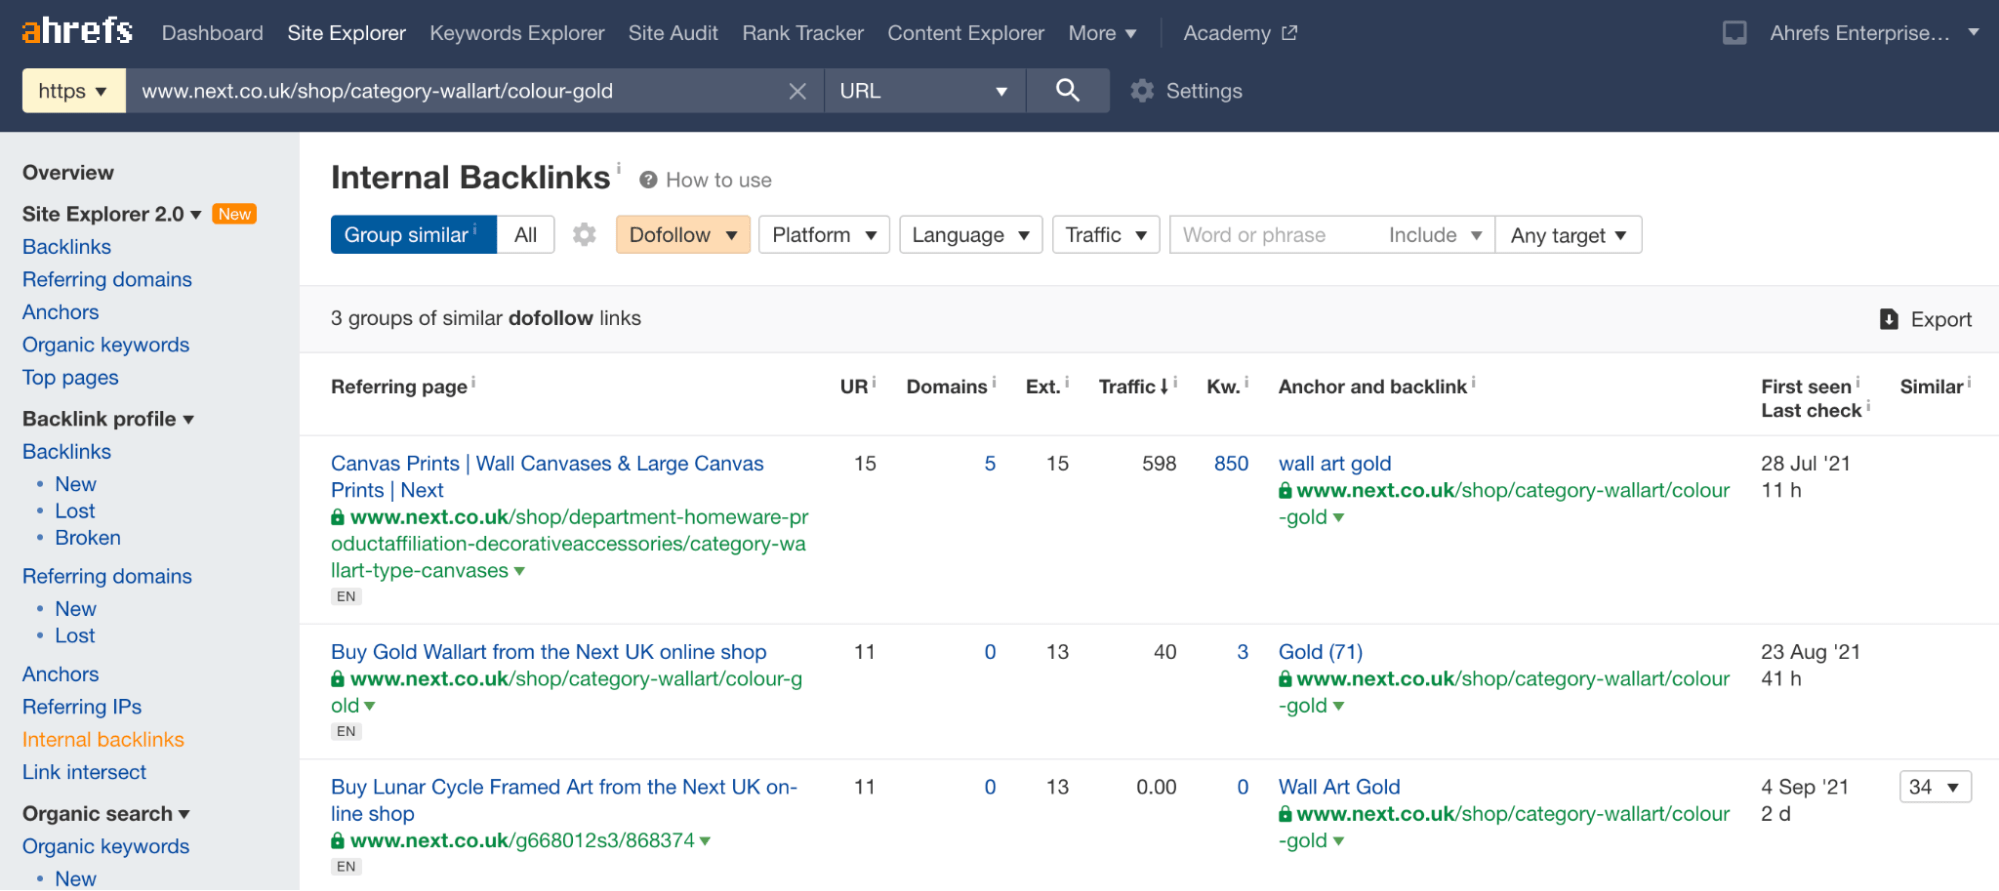1999x891 pixels.
Task: Clear the URL field with the X icon
Action: click(x=797, y=92)
